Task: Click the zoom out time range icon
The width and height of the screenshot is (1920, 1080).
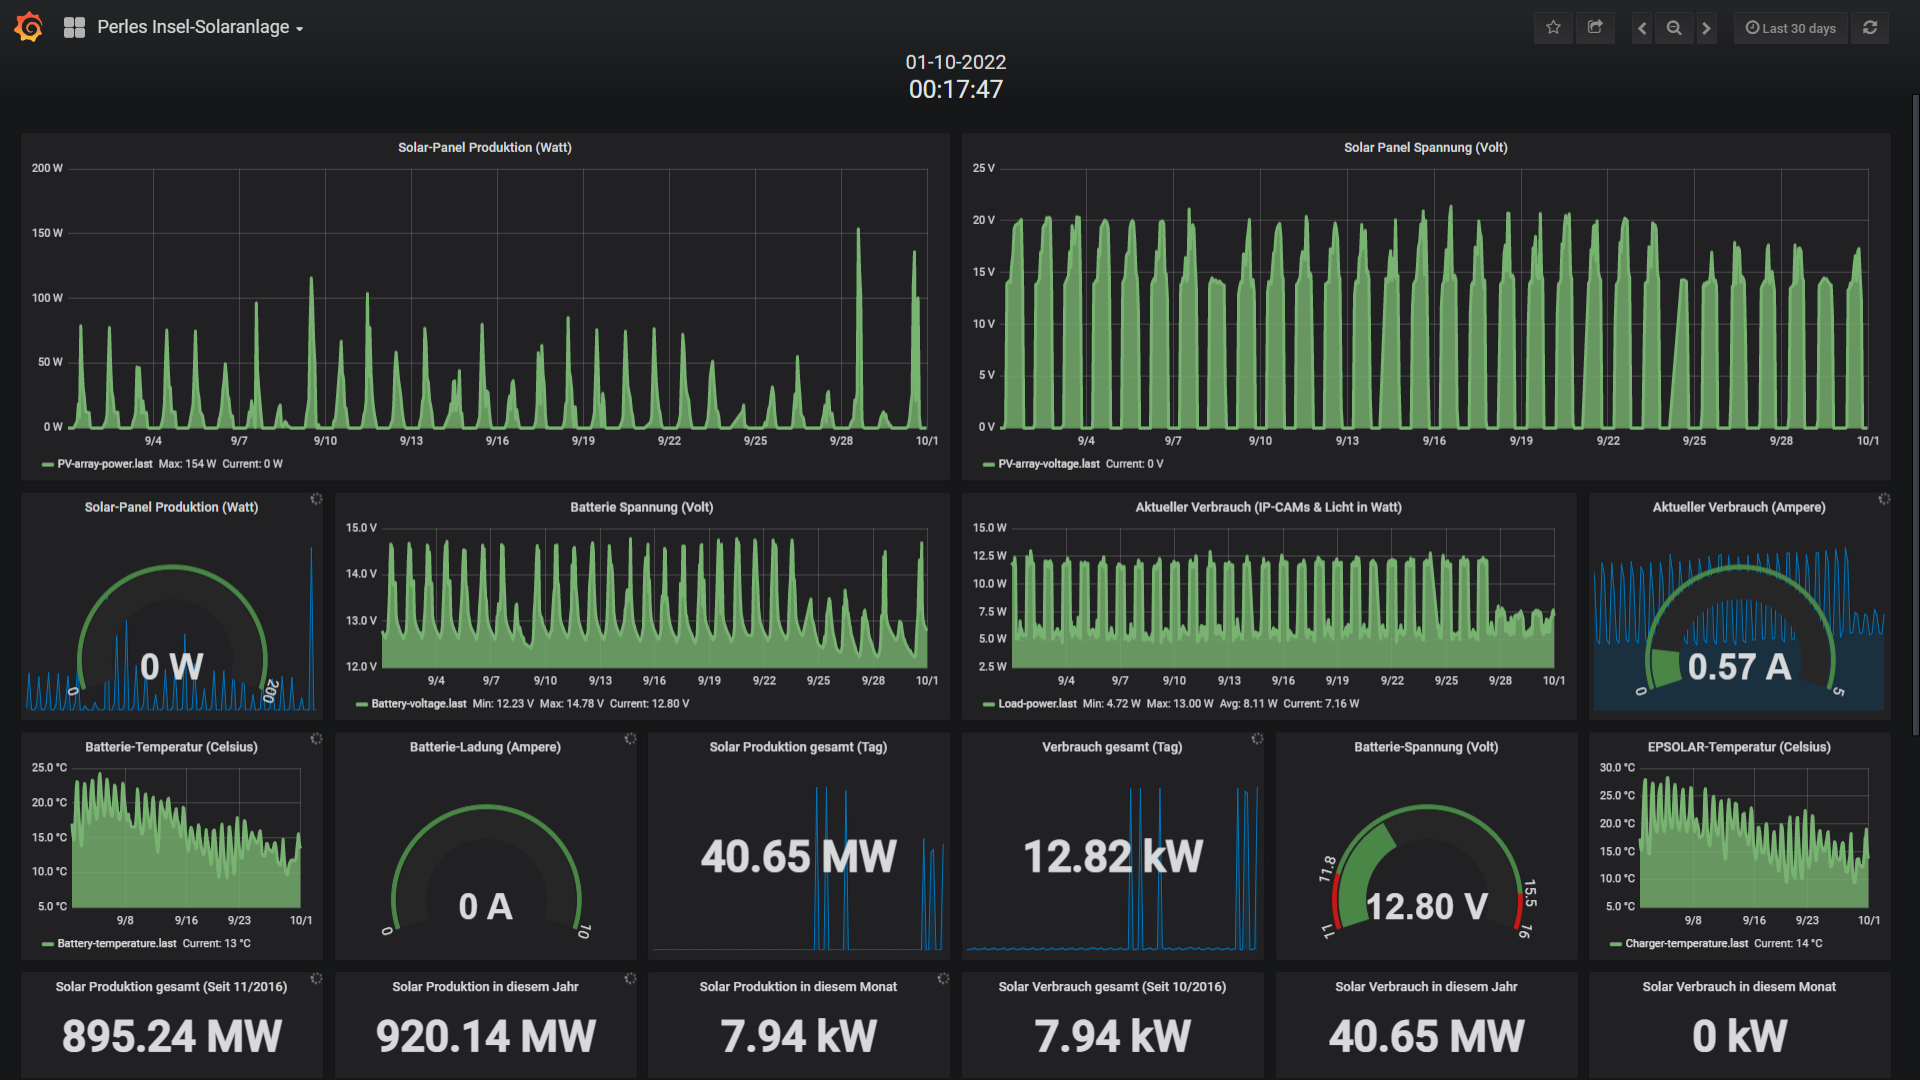Action: 1674,28
